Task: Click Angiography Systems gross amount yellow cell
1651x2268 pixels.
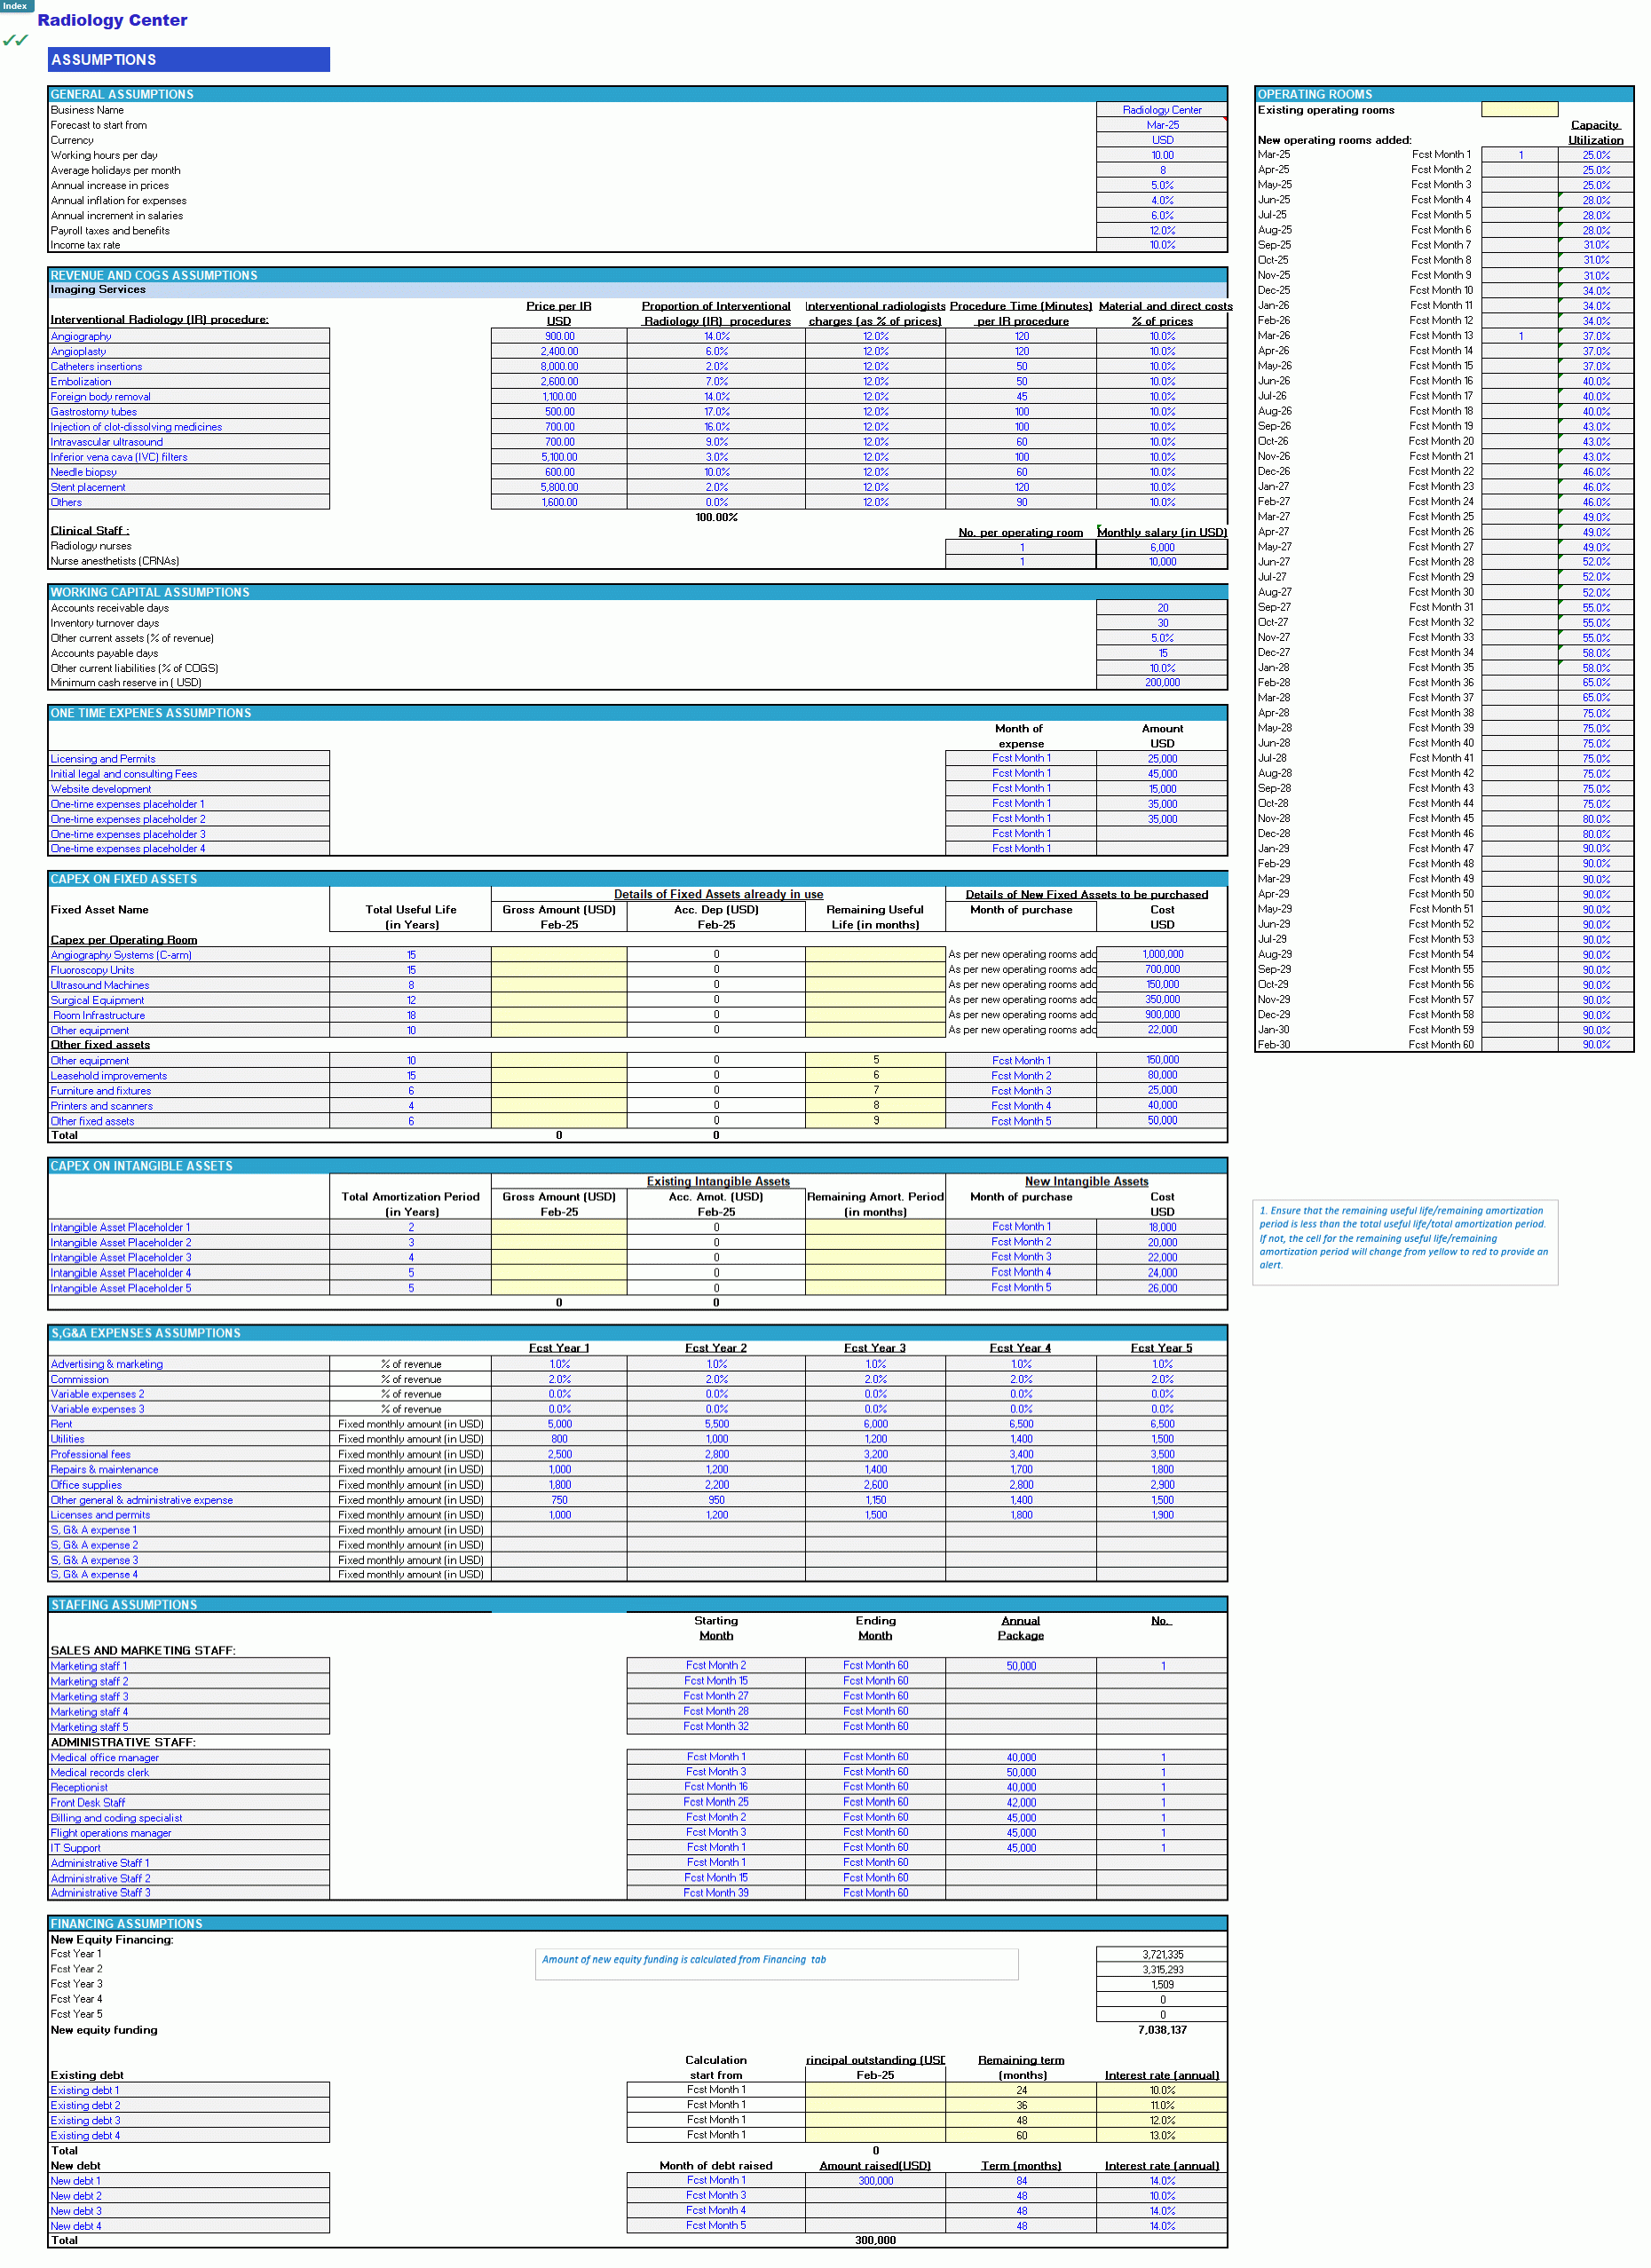Action: click(559, 955)
